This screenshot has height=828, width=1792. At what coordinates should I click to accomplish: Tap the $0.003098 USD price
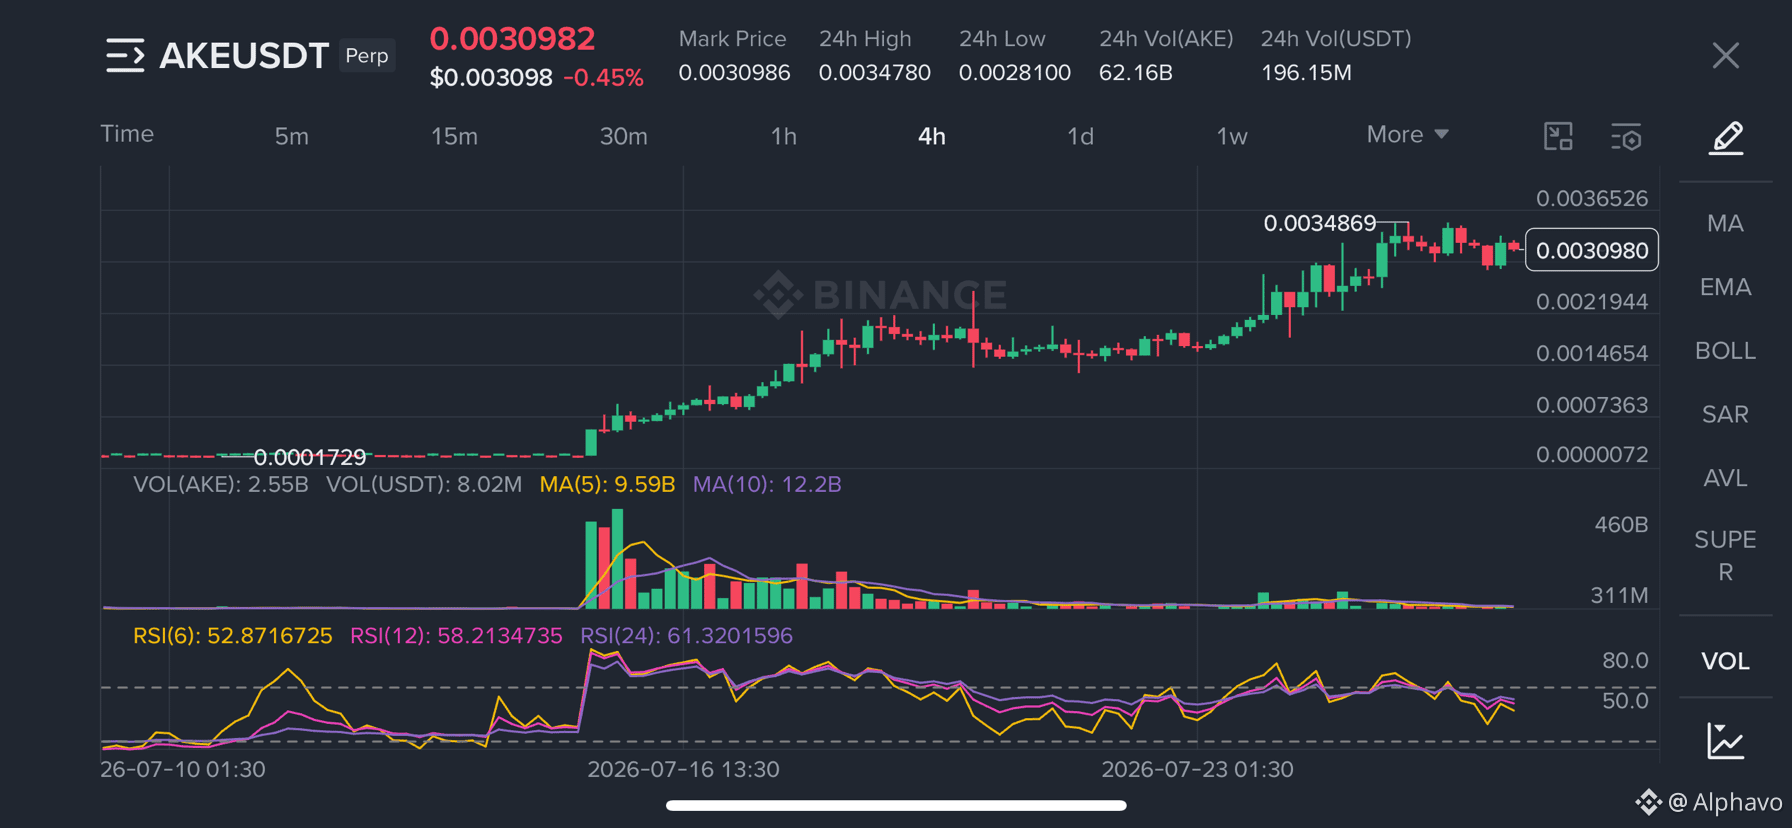[490, 78]
